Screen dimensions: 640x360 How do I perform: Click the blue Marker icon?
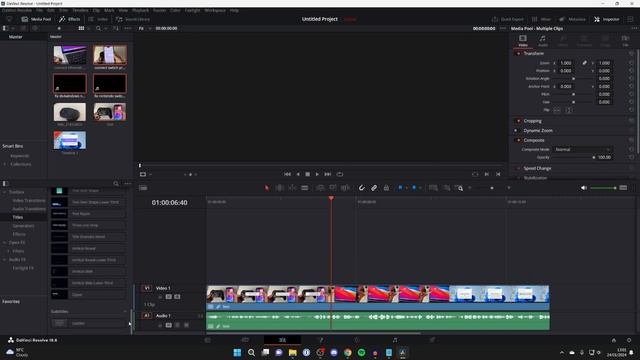(414, 188)
